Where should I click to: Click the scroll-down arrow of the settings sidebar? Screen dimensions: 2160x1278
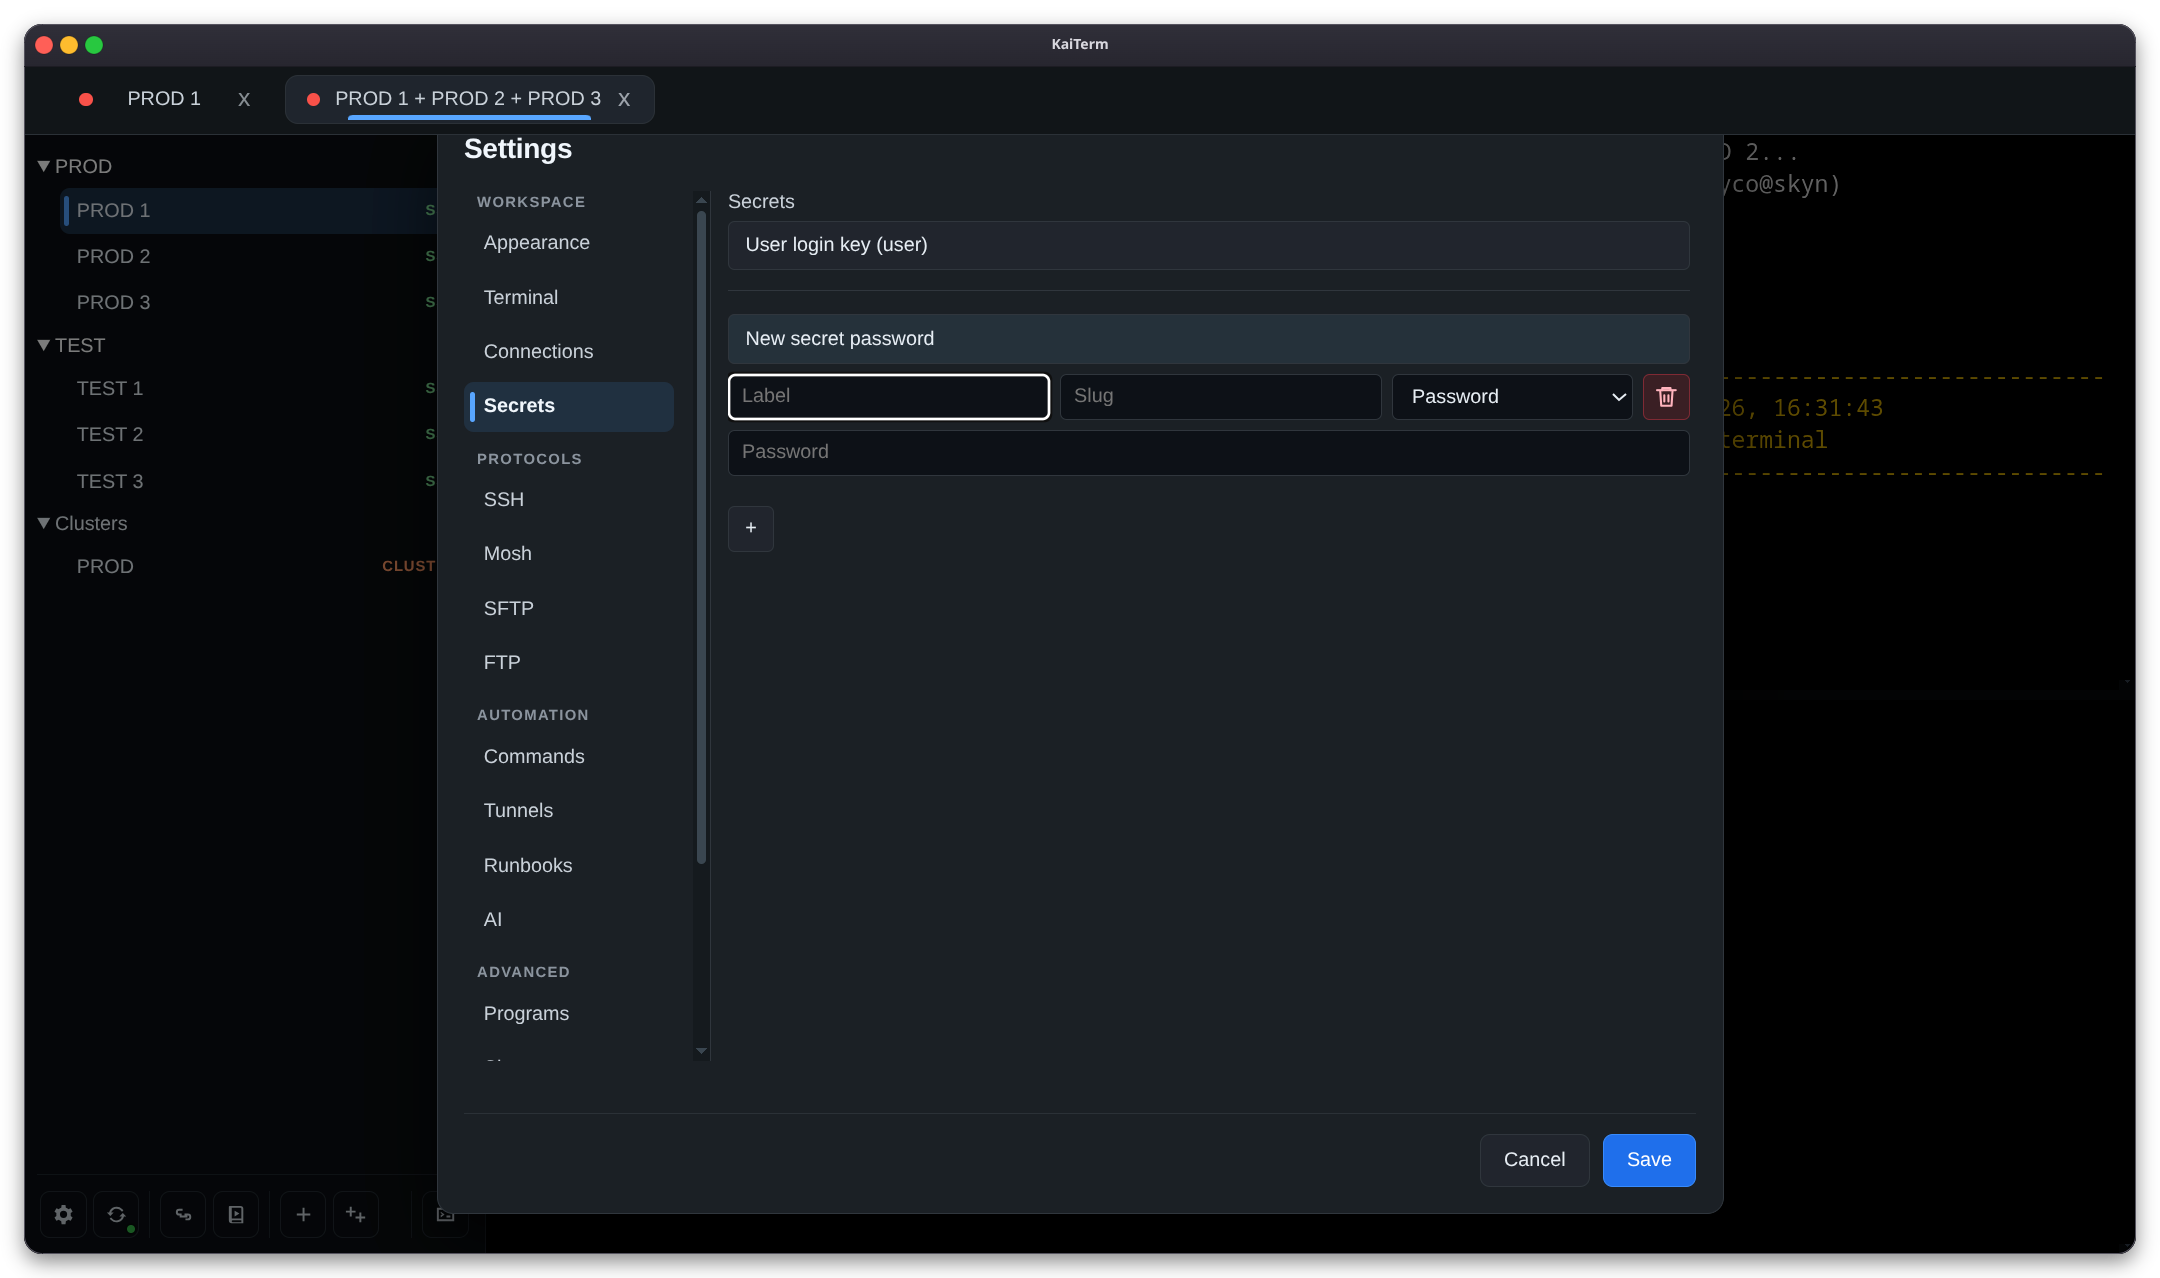[701, 1051]
